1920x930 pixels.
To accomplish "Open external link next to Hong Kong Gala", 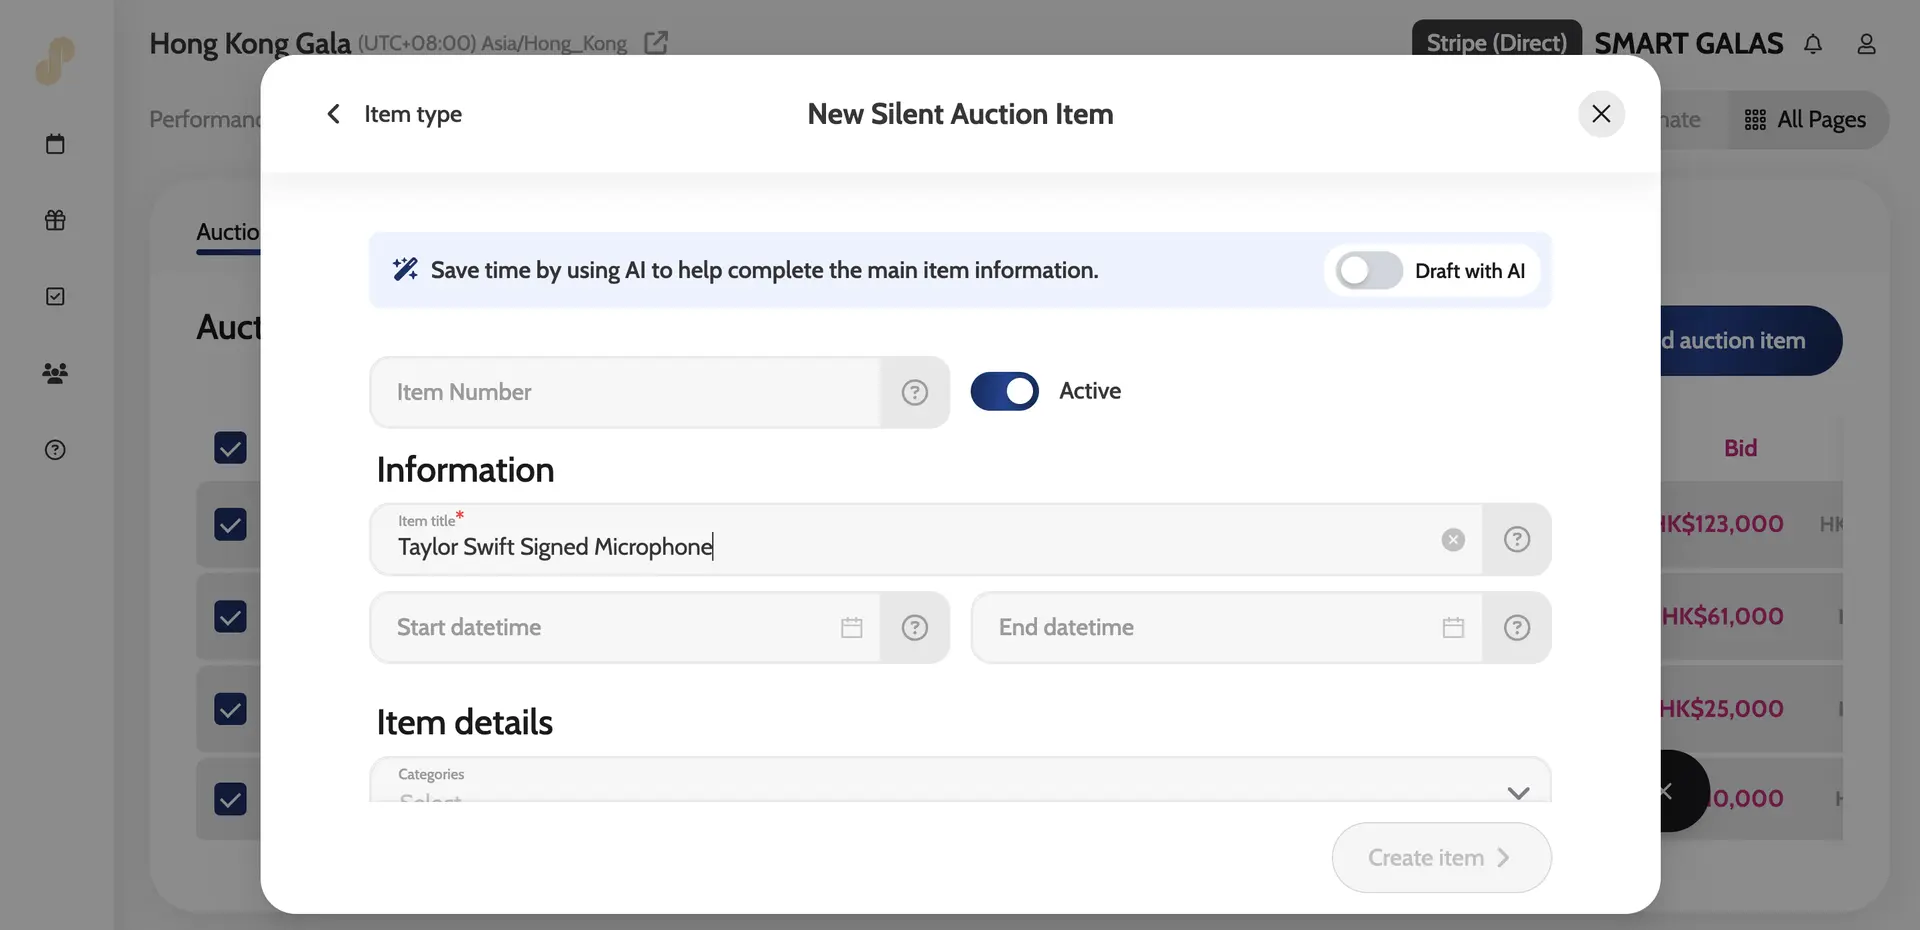I will pos(656,43).
